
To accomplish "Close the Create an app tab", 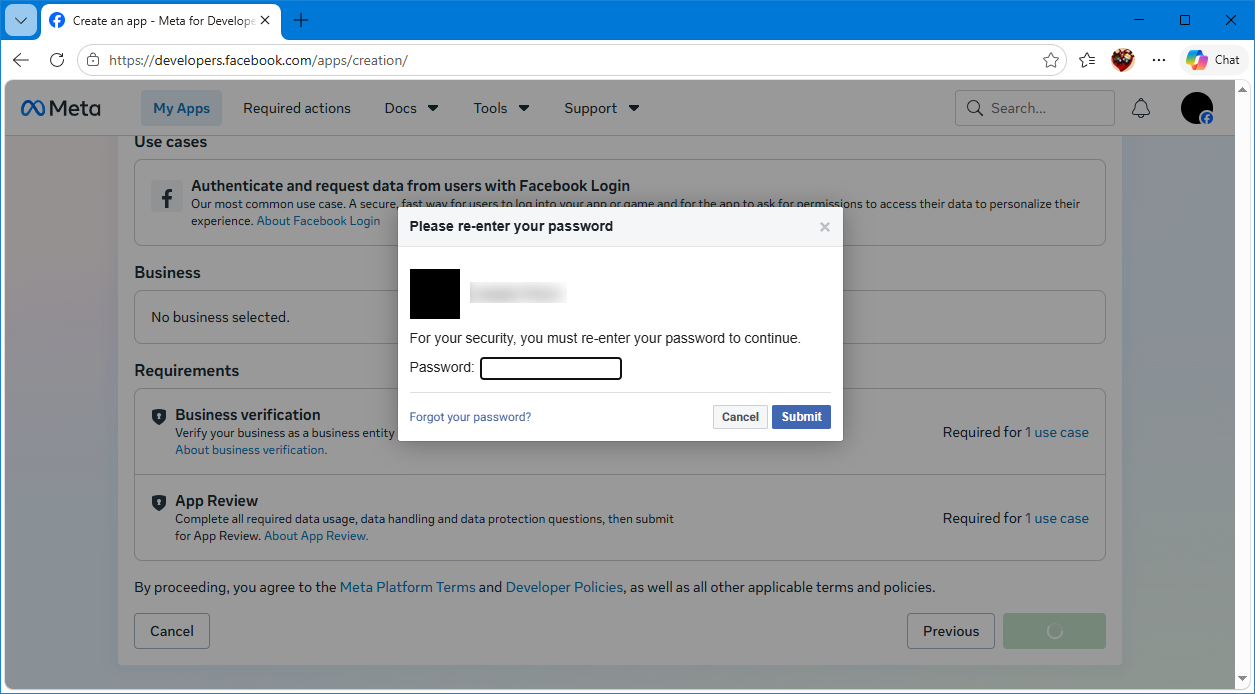I will (x=266, y=20).
